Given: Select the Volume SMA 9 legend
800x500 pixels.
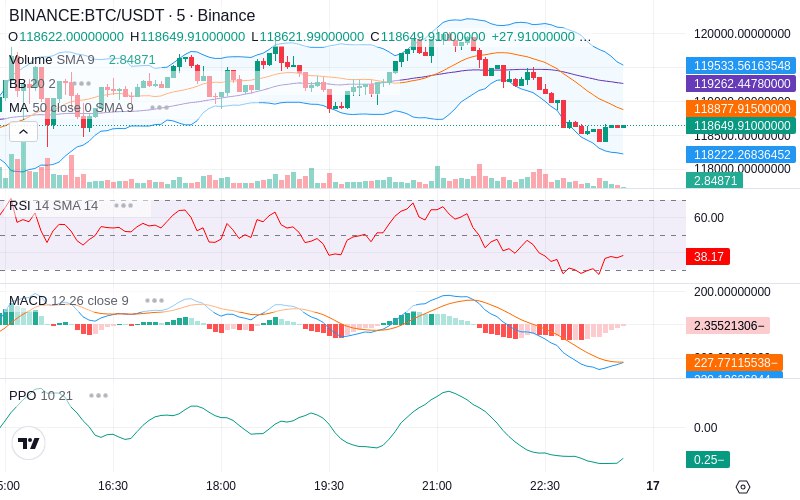Looking at the screenshot, I should click(52, 60).
